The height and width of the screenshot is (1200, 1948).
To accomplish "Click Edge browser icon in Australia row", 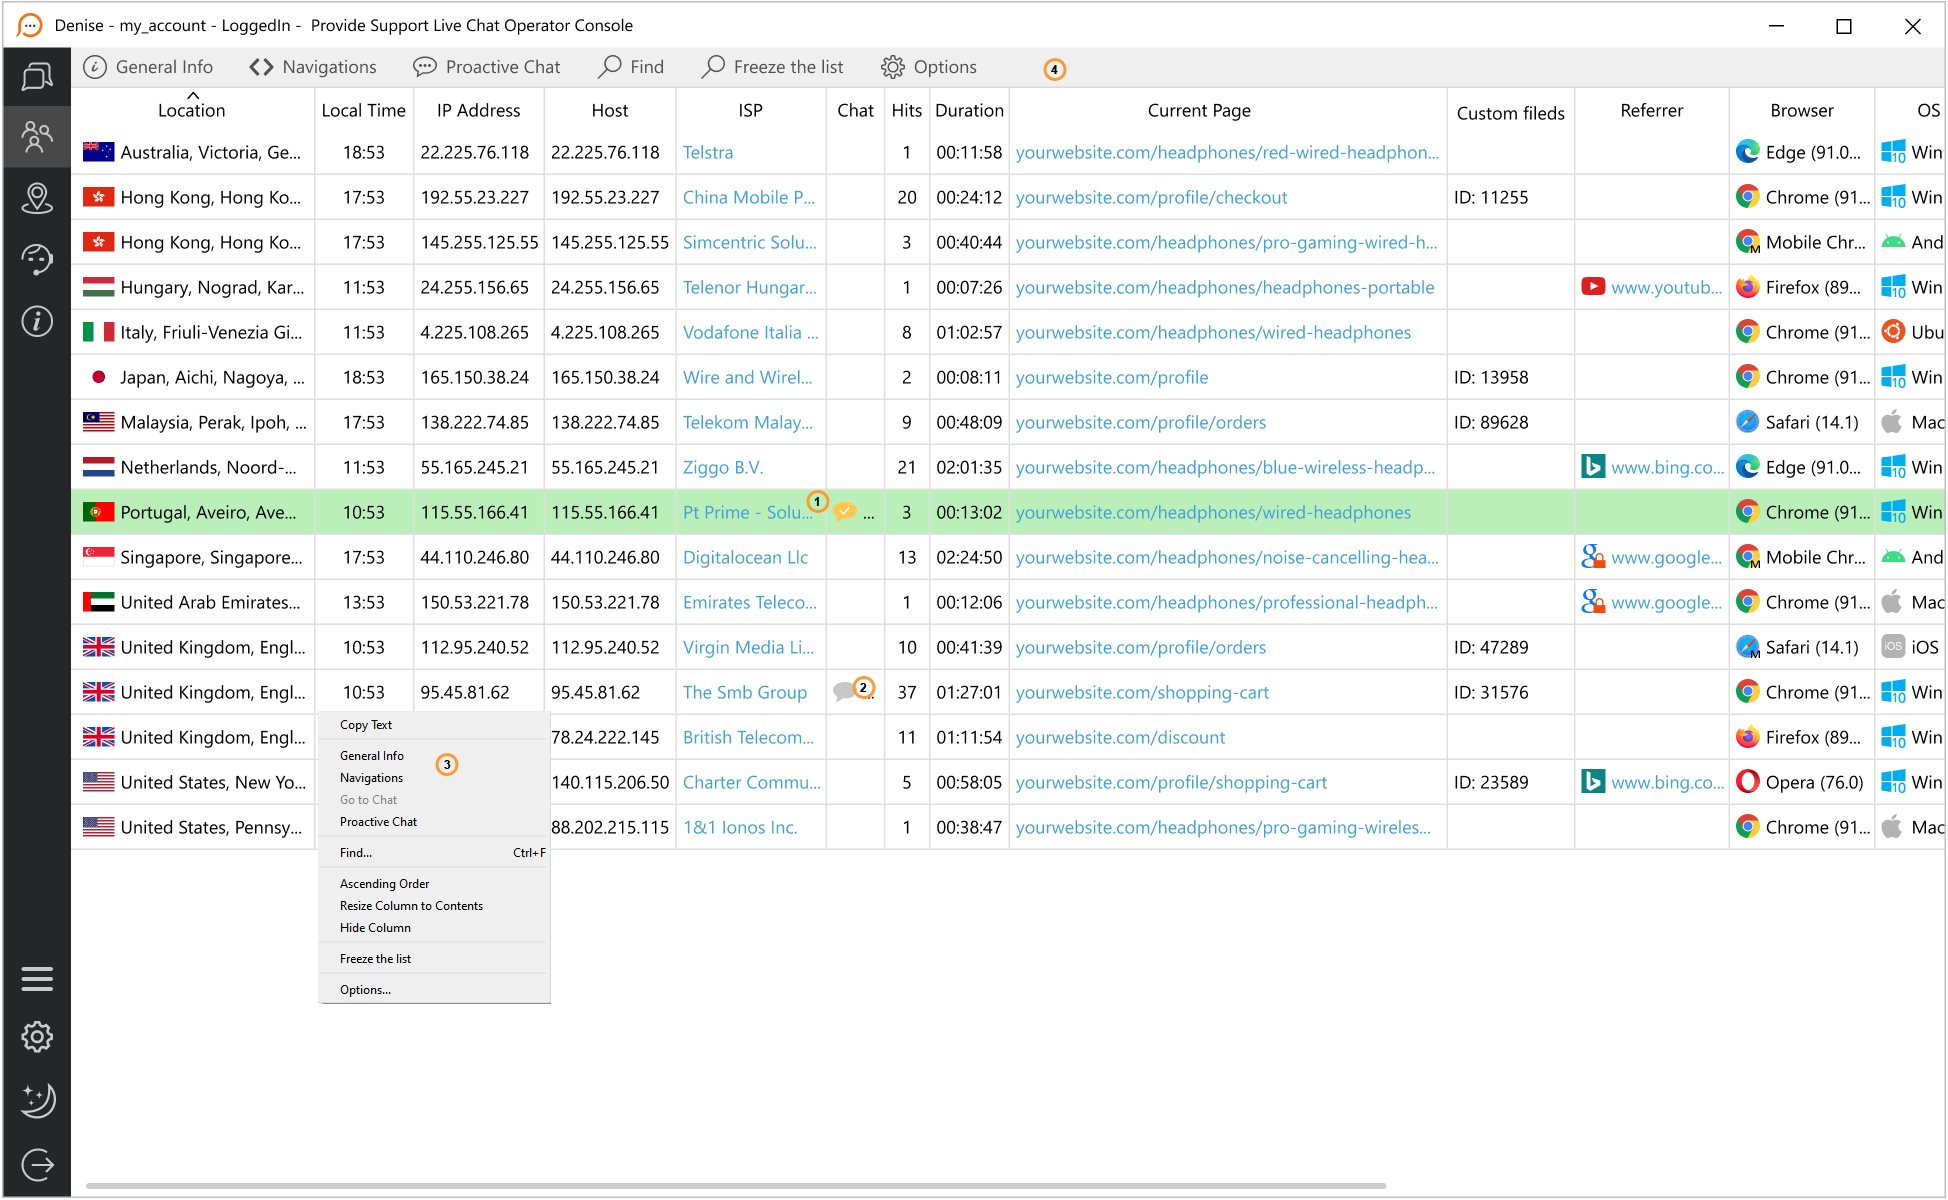I will (x=1747, y=152).
